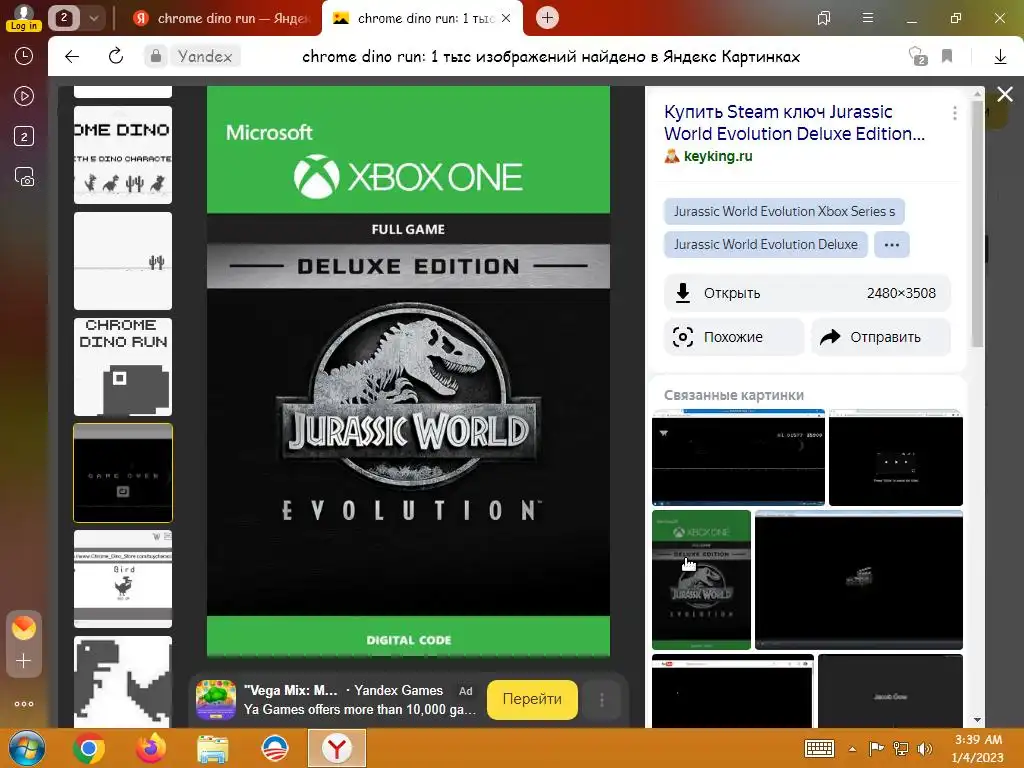Open the 'Купить Steam ключ Jurassic World' link
Image resolution: width=1024 pixels, height=768 pixels.
point(794,123)
